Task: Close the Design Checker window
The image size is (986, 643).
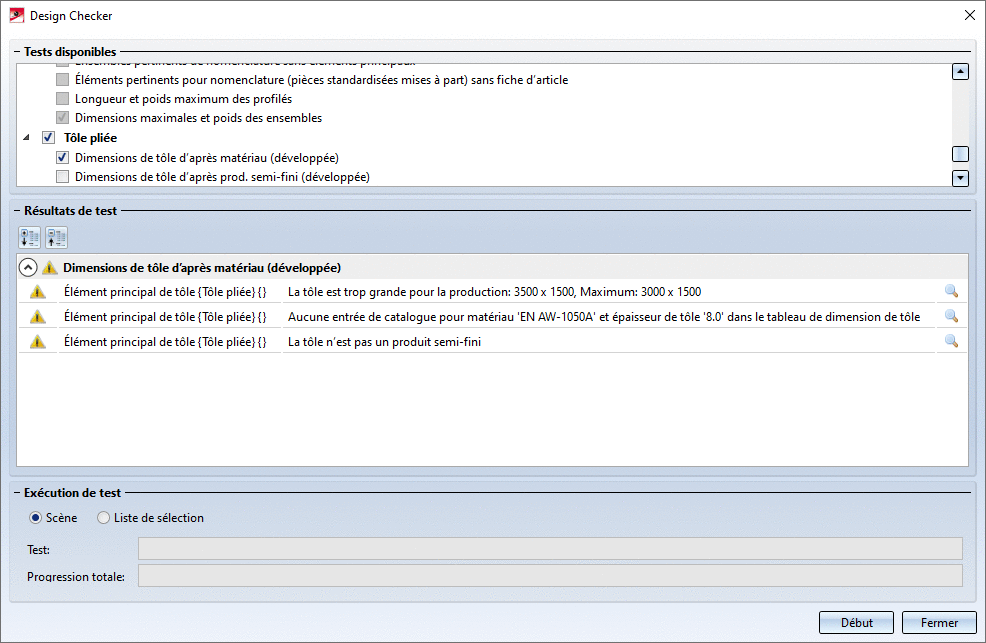Action: [x=970, y=15]
